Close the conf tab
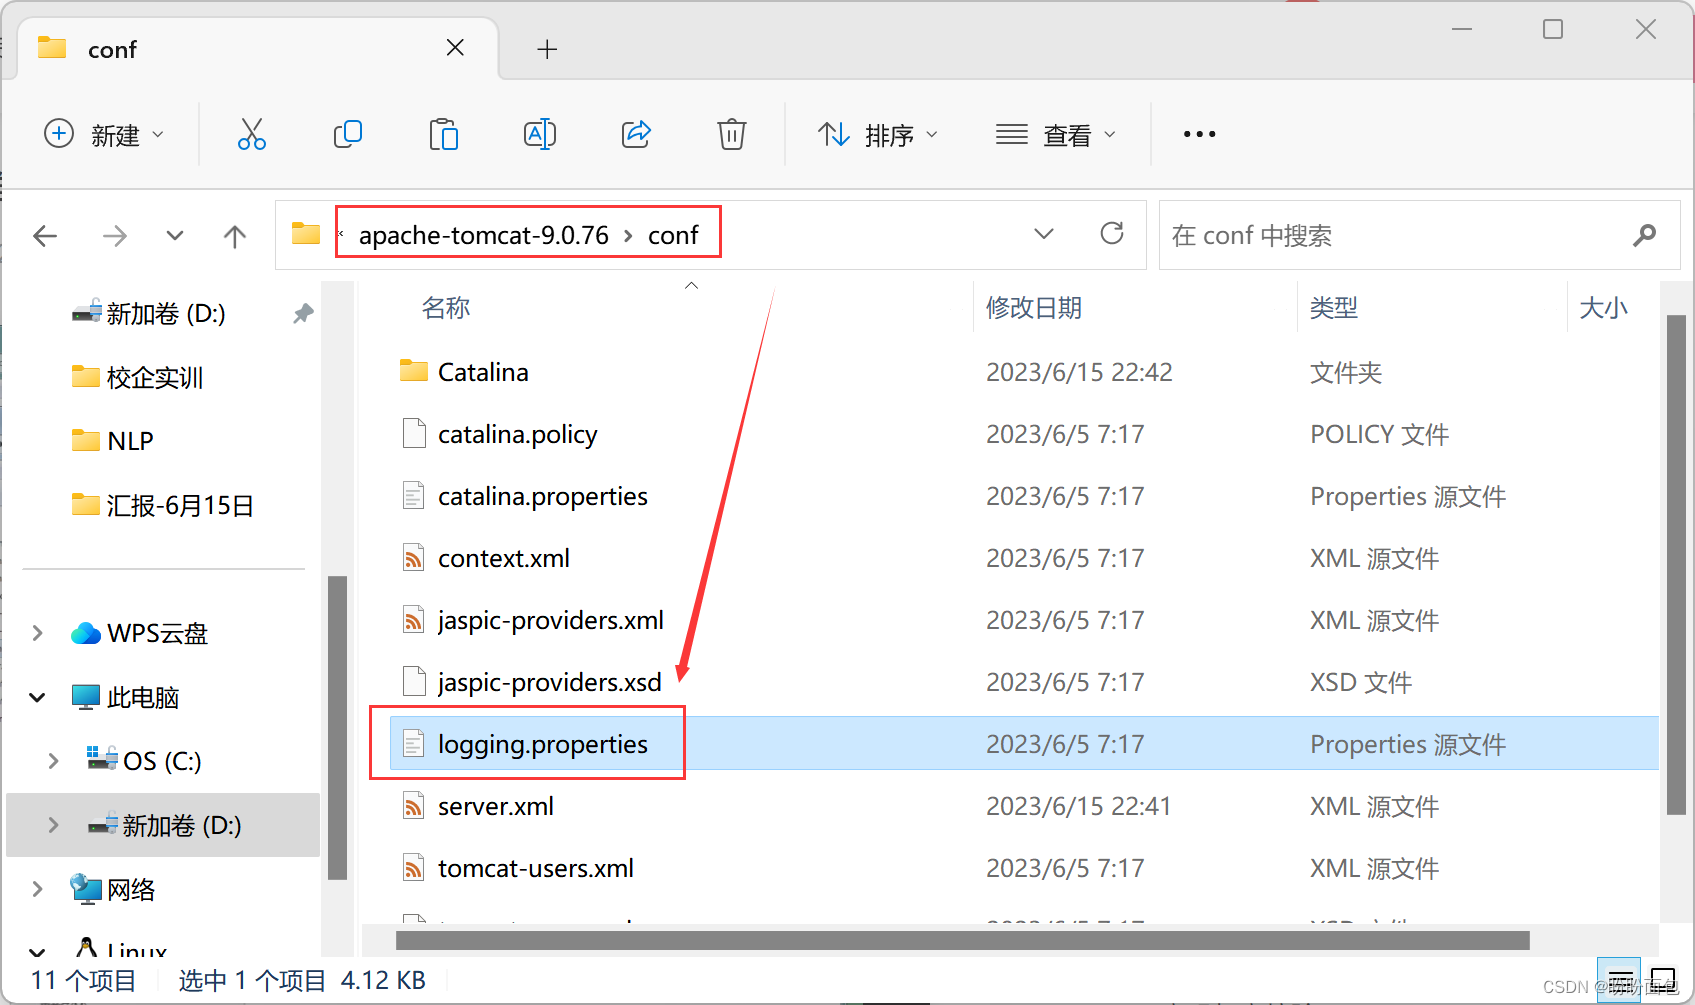This screenshot has height=1005, width=1695. 455,48
